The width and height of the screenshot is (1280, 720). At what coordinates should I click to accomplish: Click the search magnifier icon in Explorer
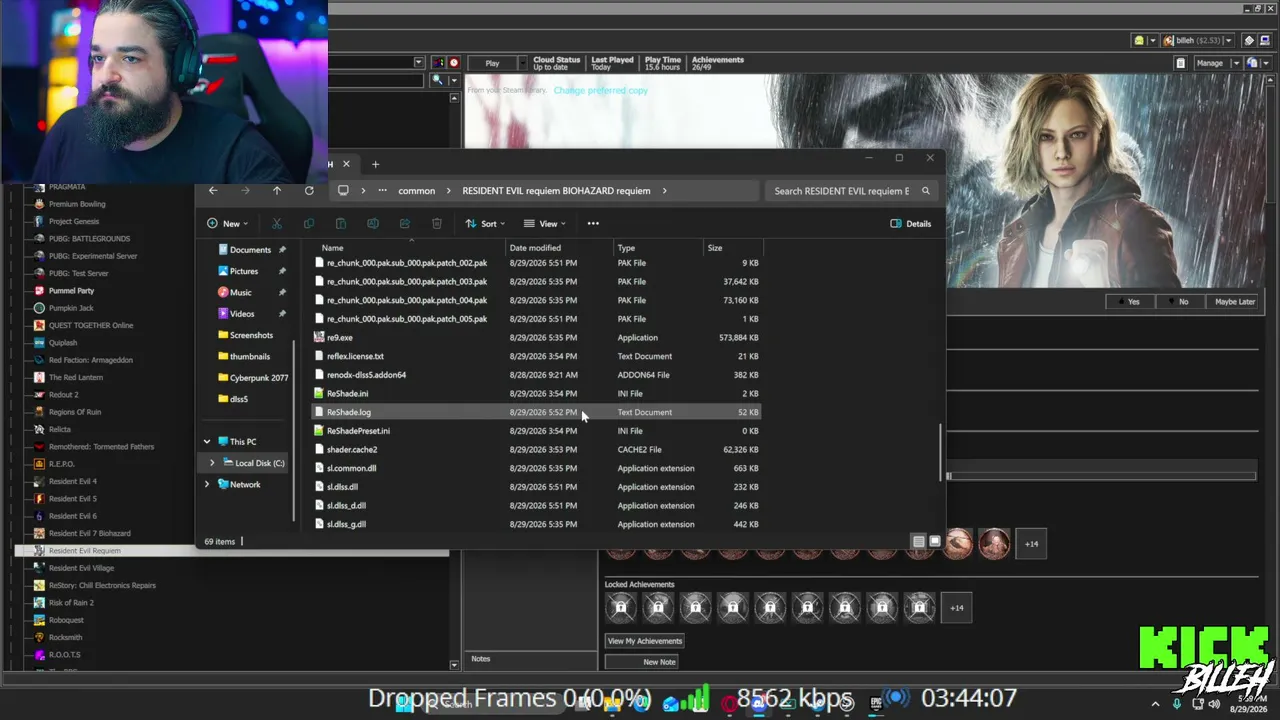pyautogui.click(x=926, y=191)
